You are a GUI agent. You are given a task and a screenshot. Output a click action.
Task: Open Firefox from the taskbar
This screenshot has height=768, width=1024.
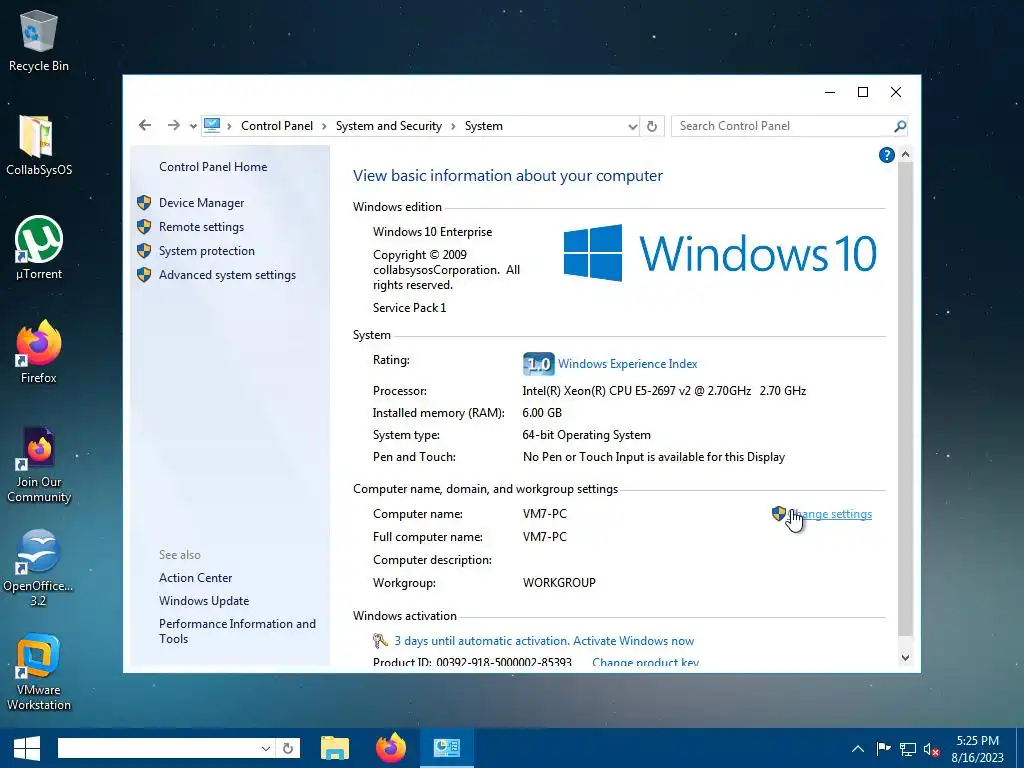[391, 748]
